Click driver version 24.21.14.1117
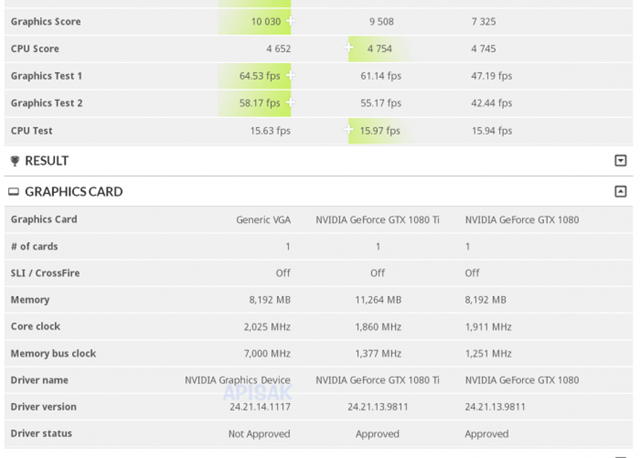640x458 pixels. [258, 407]
